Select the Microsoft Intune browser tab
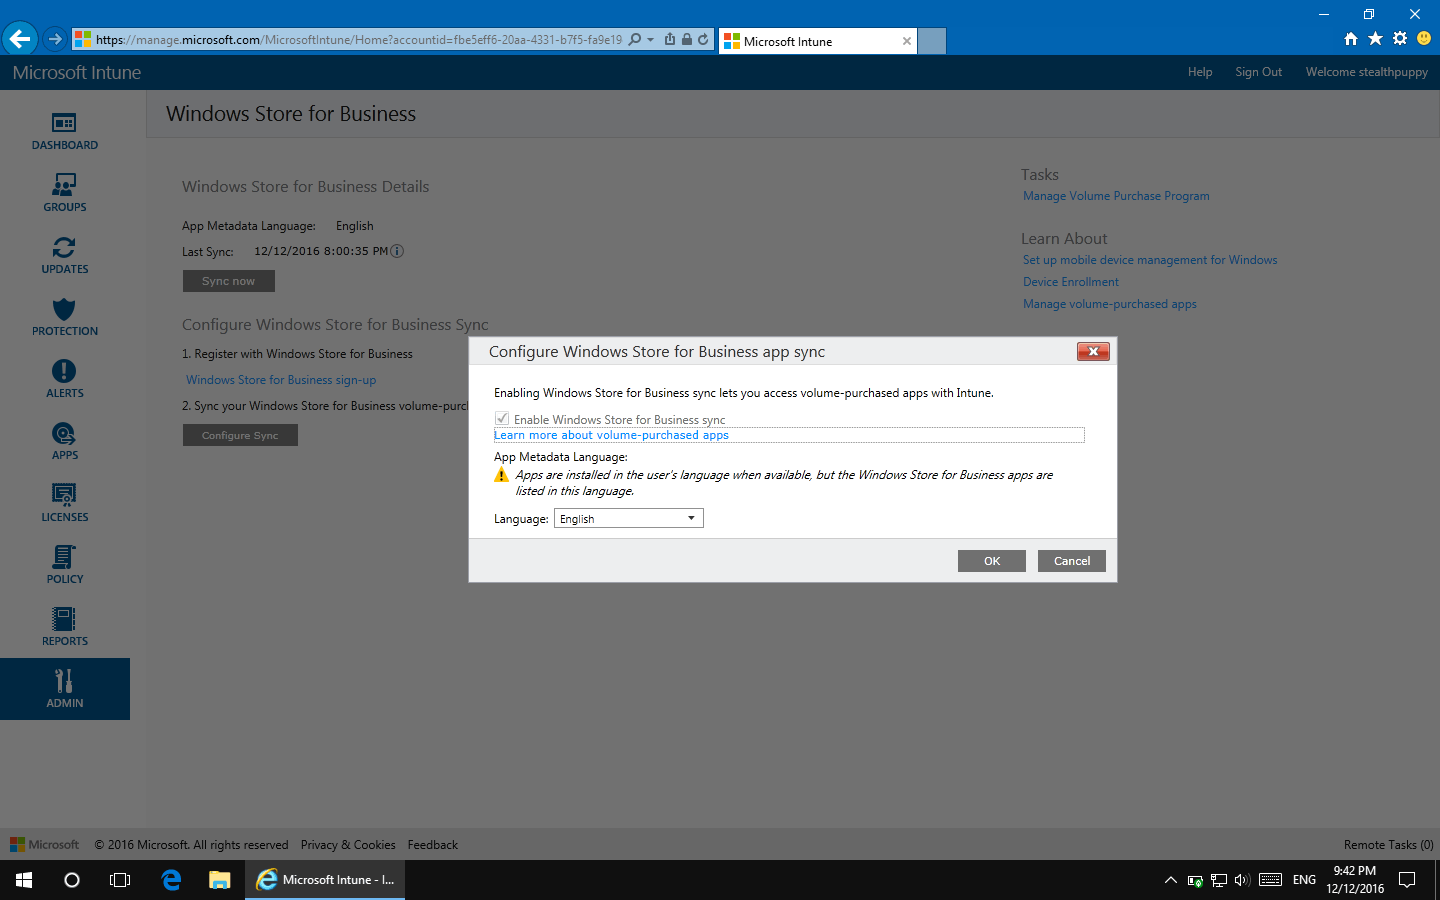This screenshot has width=1440, height=900. (x=818, y=41)
